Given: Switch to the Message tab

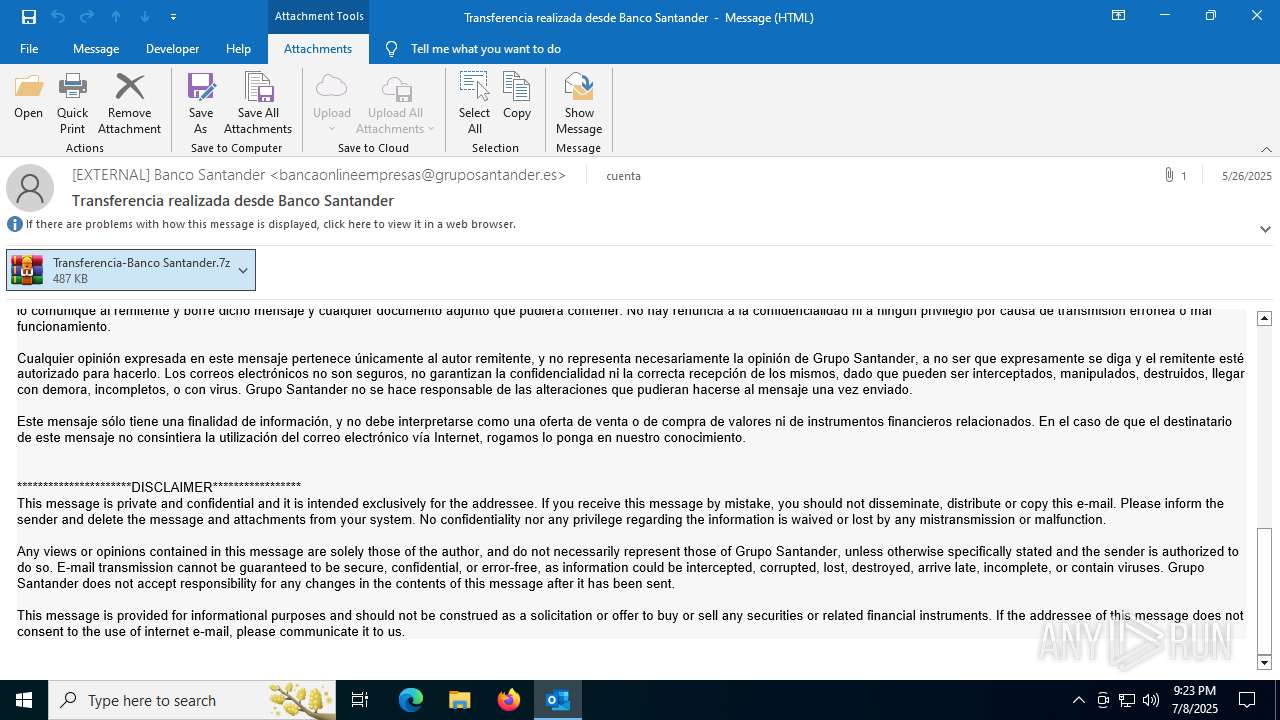Looking at the screenshot, I should tap(96, 49).
